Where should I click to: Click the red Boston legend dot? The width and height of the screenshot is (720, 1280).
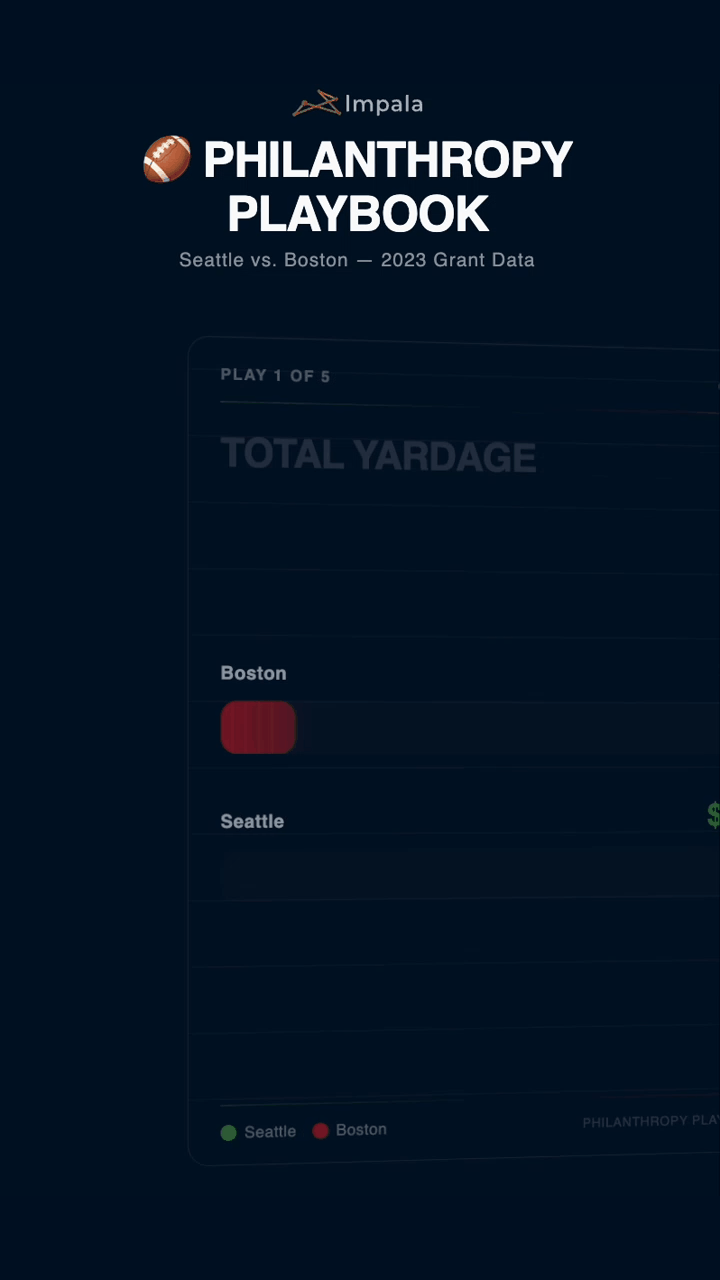(320, 1131)
